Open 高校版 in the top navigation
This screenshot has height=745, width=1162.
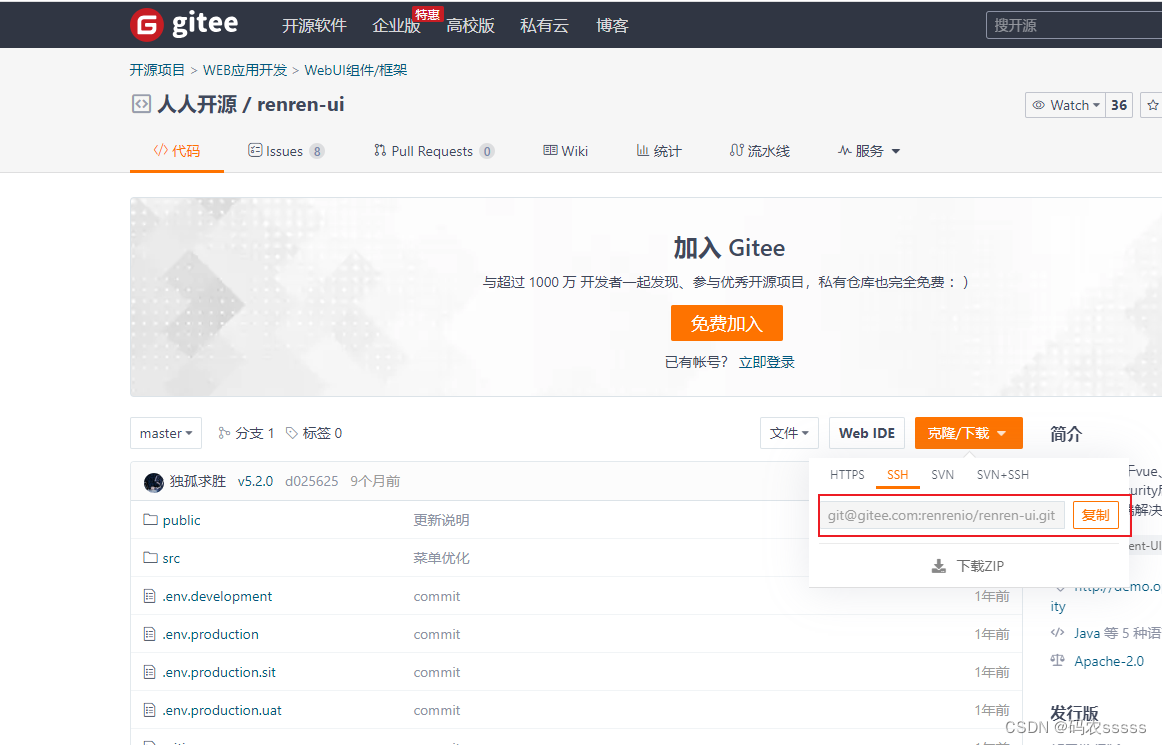click(x=471, y=25)
